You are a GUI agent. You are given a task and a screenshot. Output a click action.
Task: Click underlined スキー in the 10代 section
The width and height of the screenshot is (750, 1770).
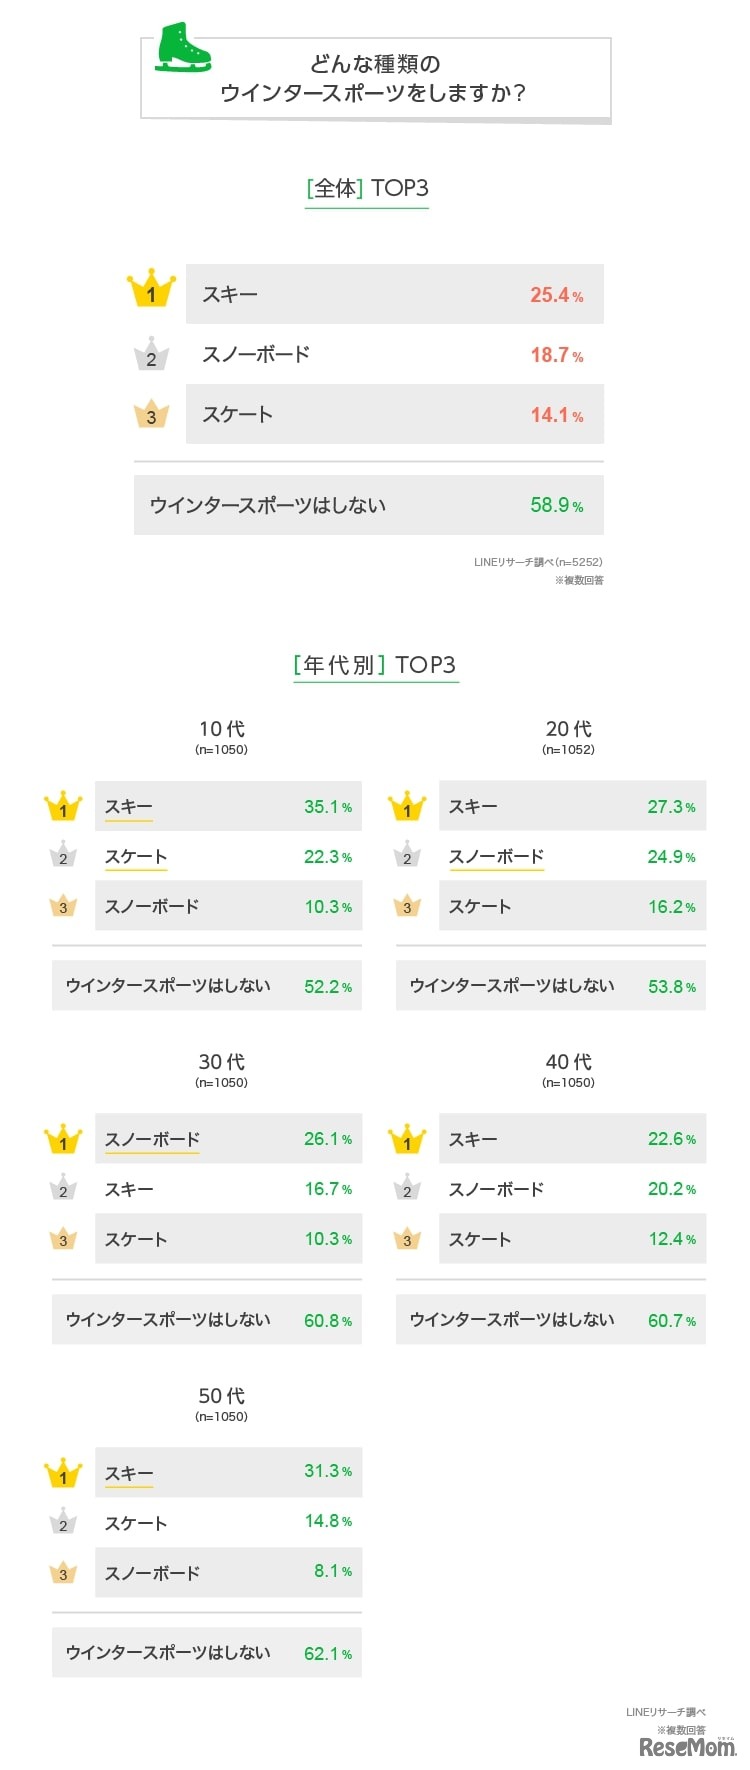pyautogui.click(x=129, y=807)
